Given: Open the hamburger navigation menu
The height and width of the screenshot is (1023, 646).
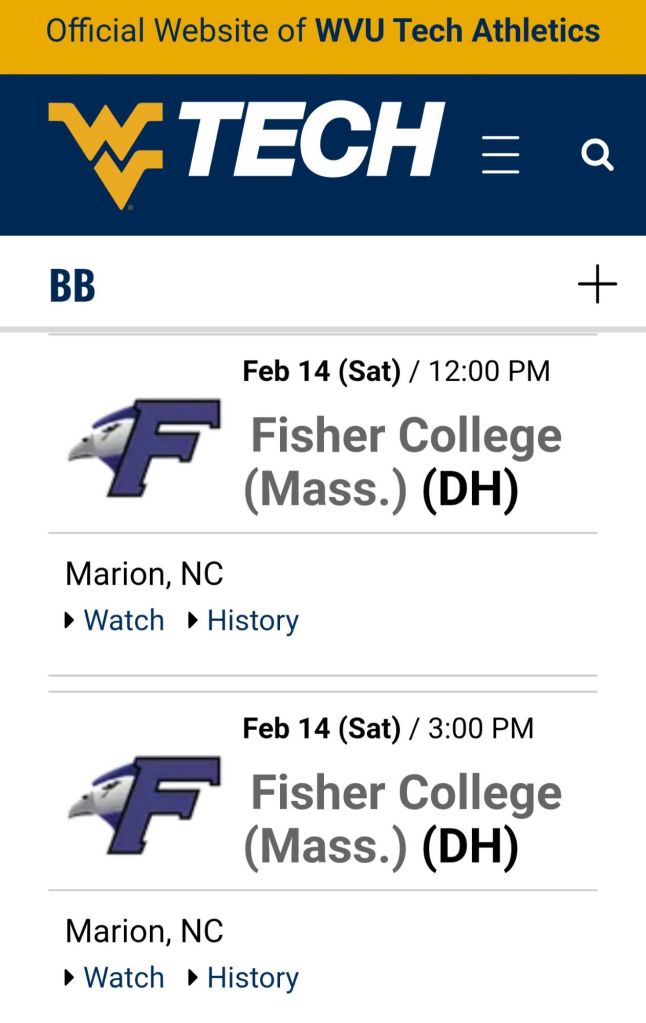Looking at the screenshot, I should [500, 155].
